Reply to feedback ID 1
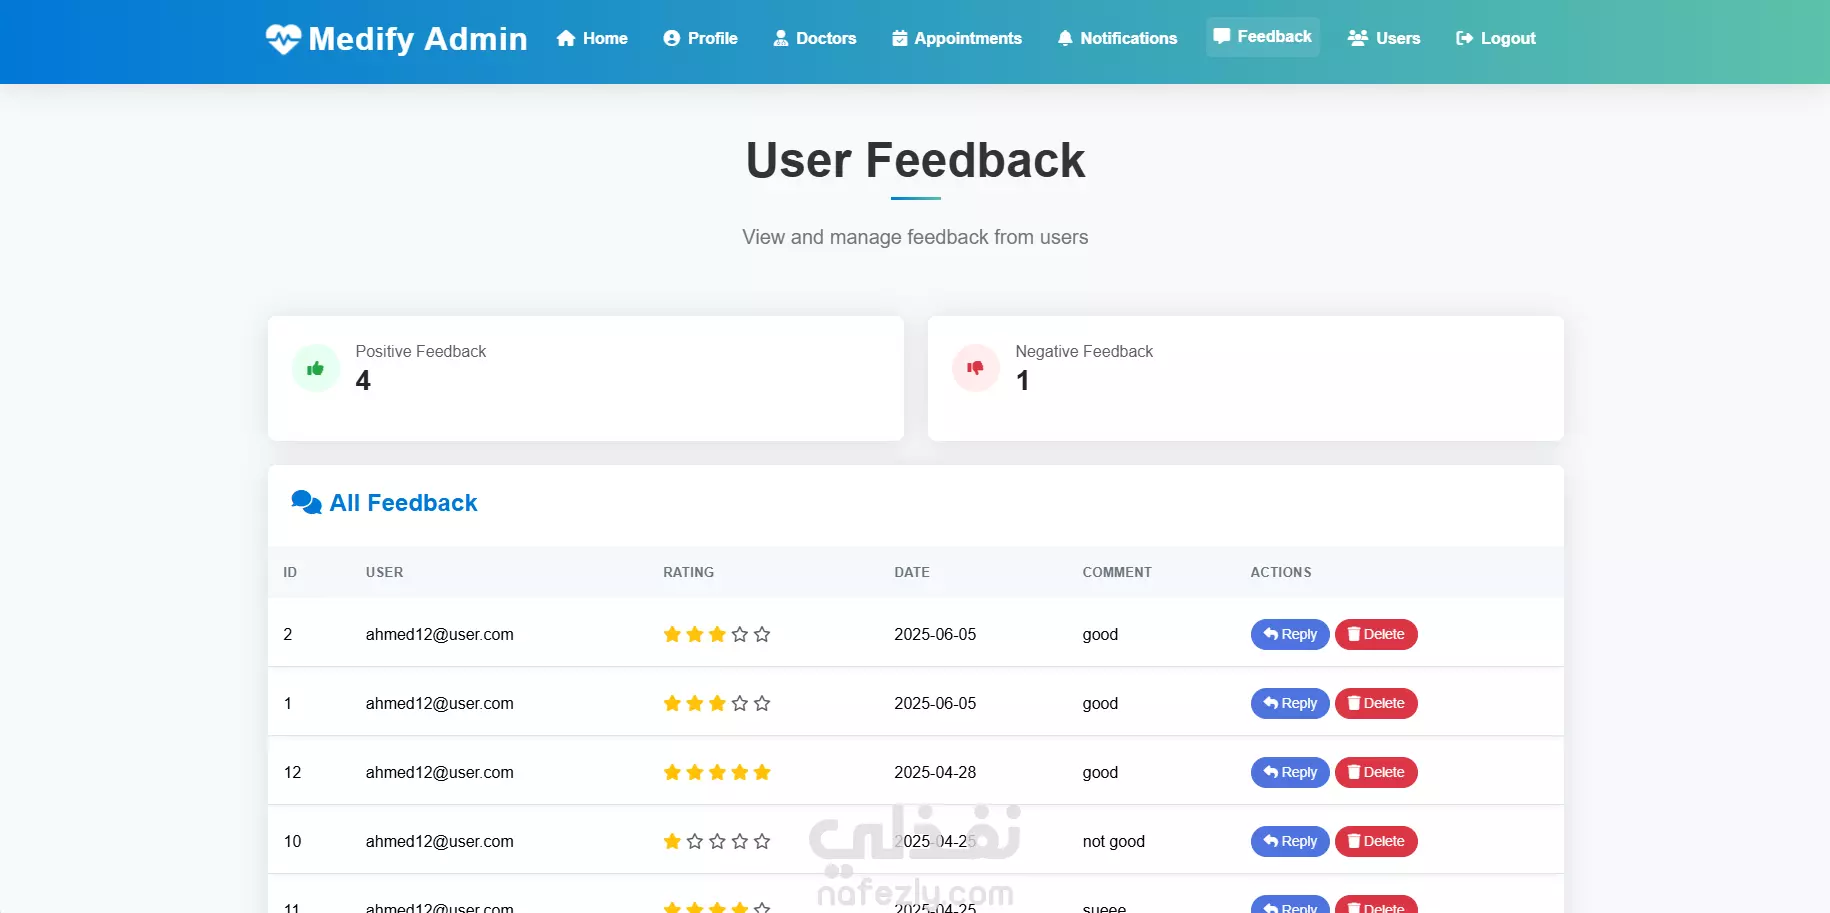Image resolution: width=1830 pixels, height=913 pixels. 1290,703
